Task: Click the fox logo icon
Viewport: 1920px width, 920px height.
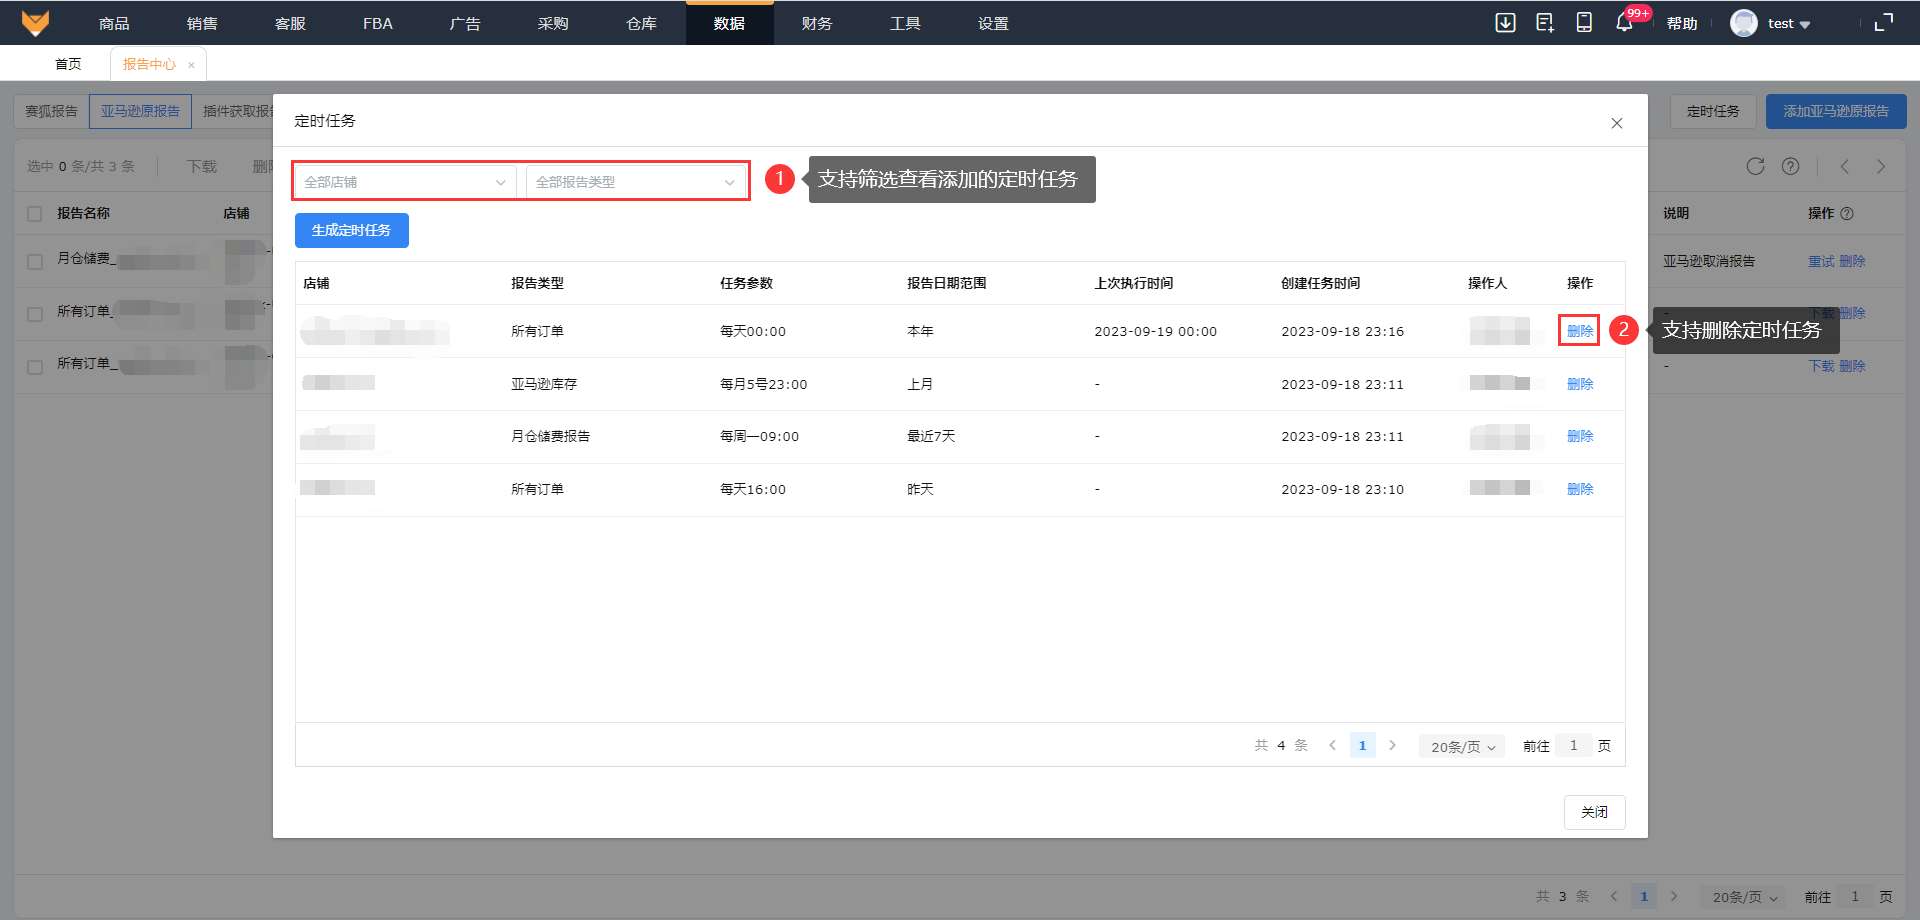Action: (35, 22)
